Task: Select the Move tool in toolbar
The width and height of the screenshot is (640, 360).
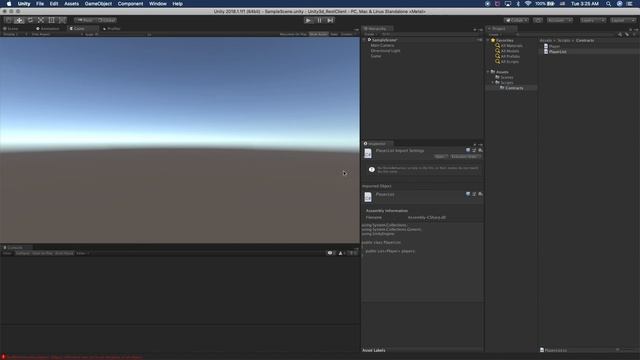Action: point(19,20)
